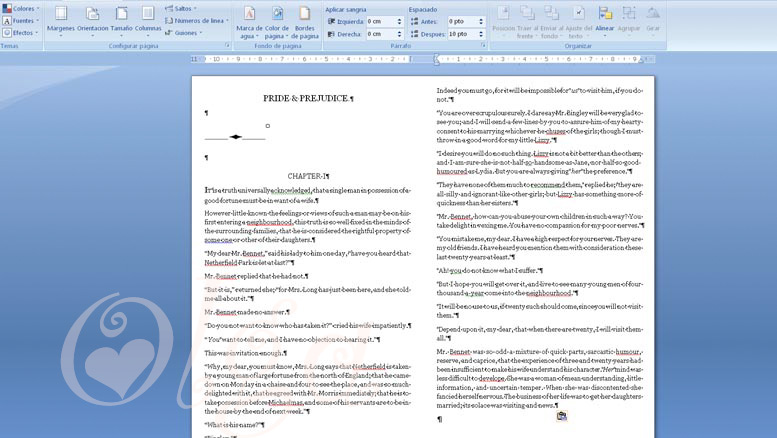Click the right indent icon beside Derecha
Viewport: 777px width, 438px height.
tap(332, 34)
